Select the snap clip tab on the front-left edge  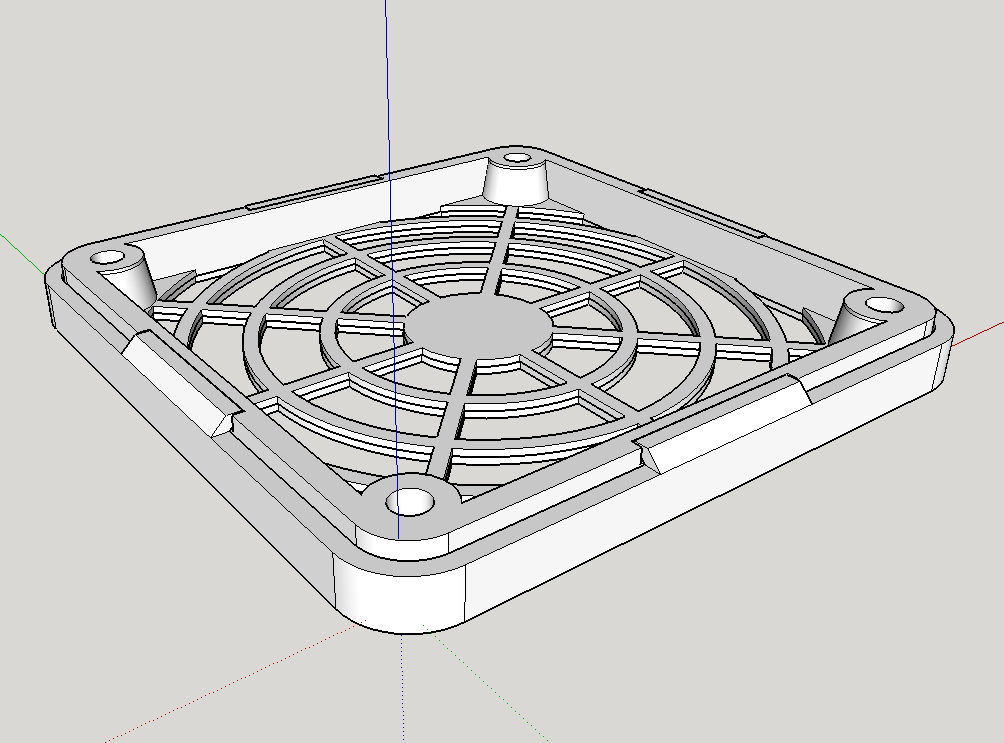click(183, 384)
